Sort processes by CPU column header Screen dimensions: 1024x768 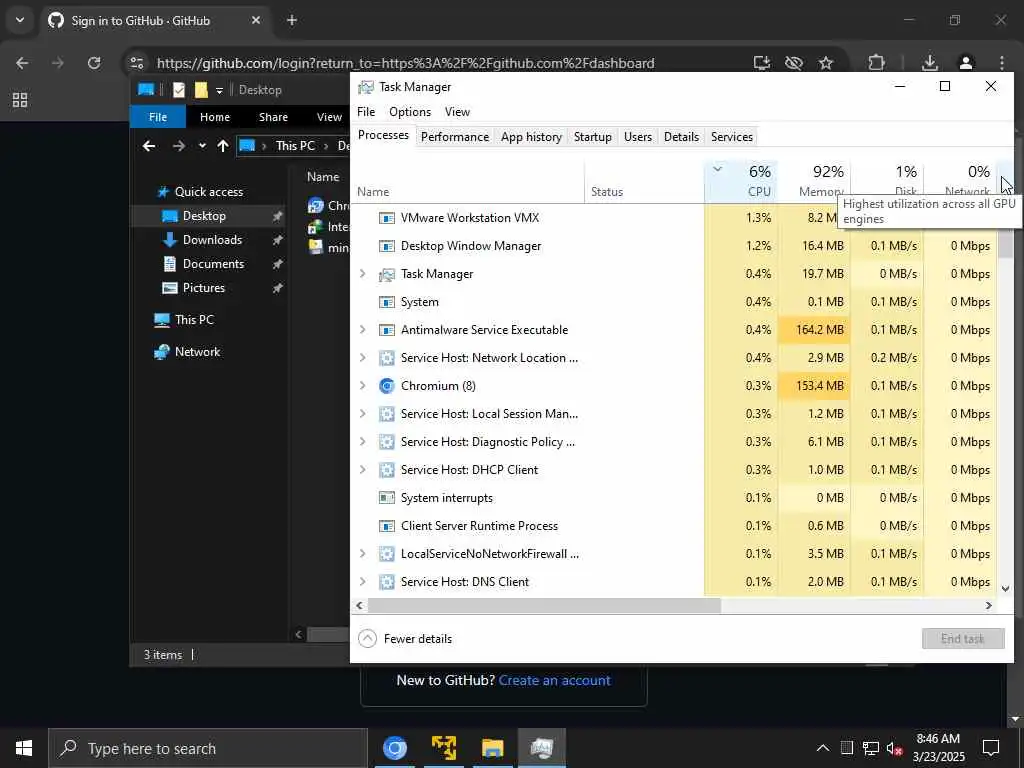coord(741,181)
